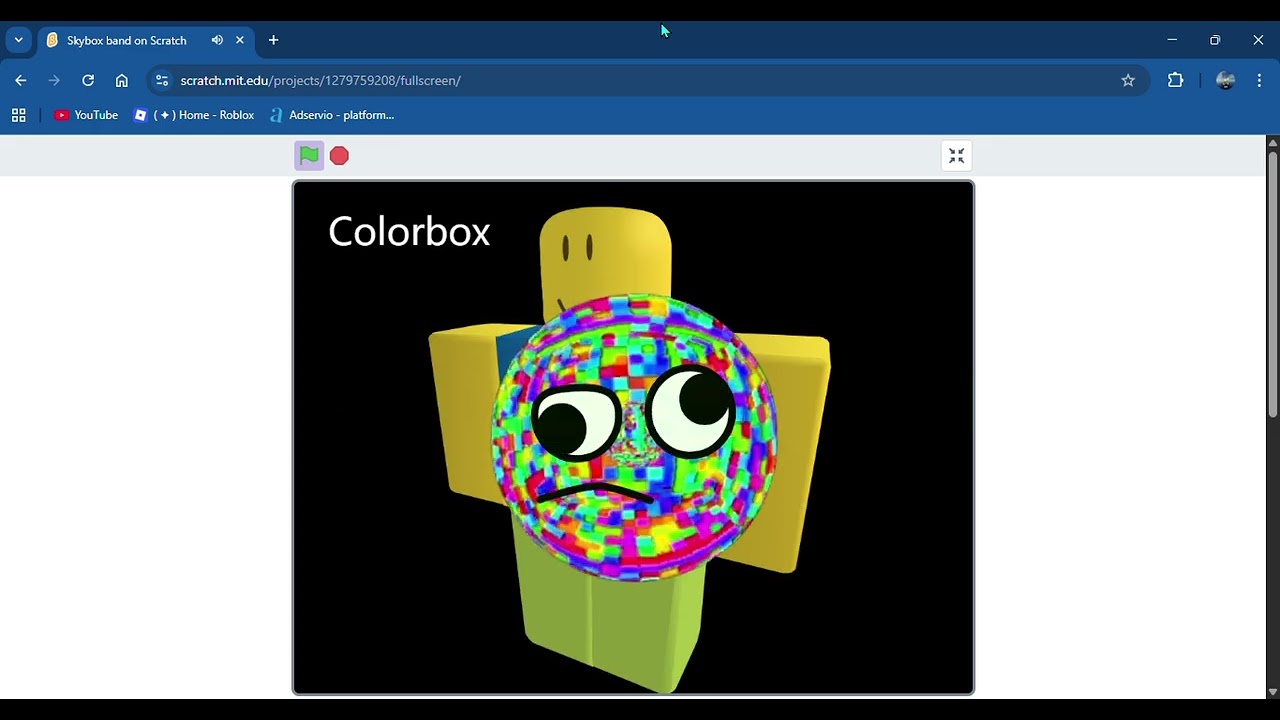Open the Adservio platform bookmark
Screen dimensions: 1280x720
(332, 115)
